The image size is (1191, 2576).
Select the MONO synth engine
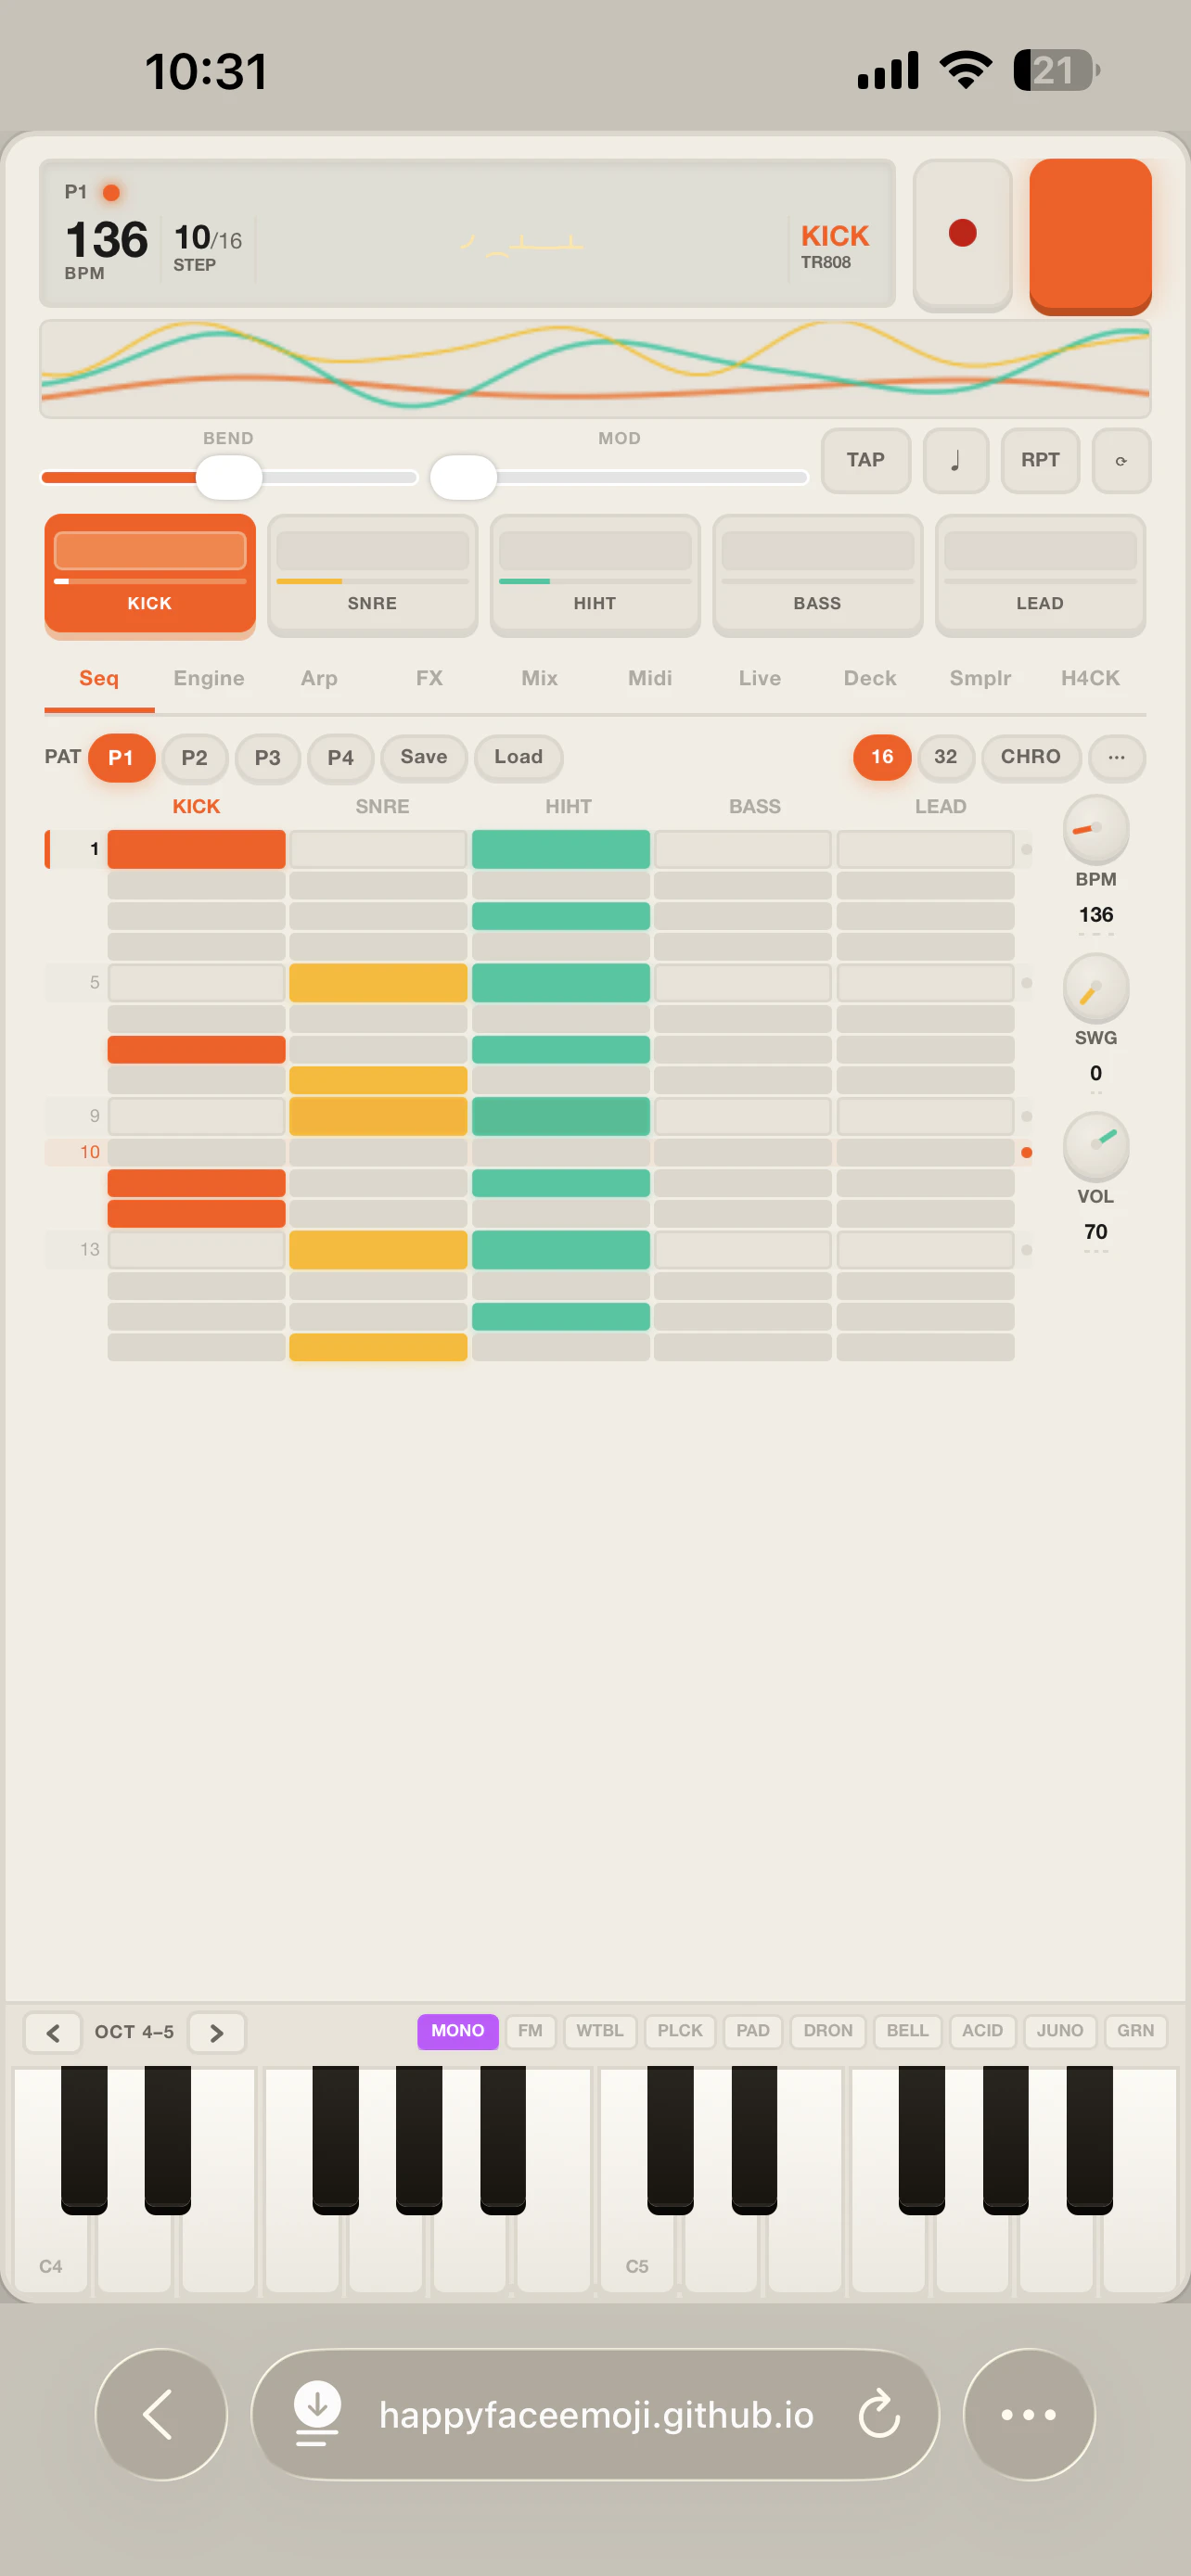coord(458,2031)
